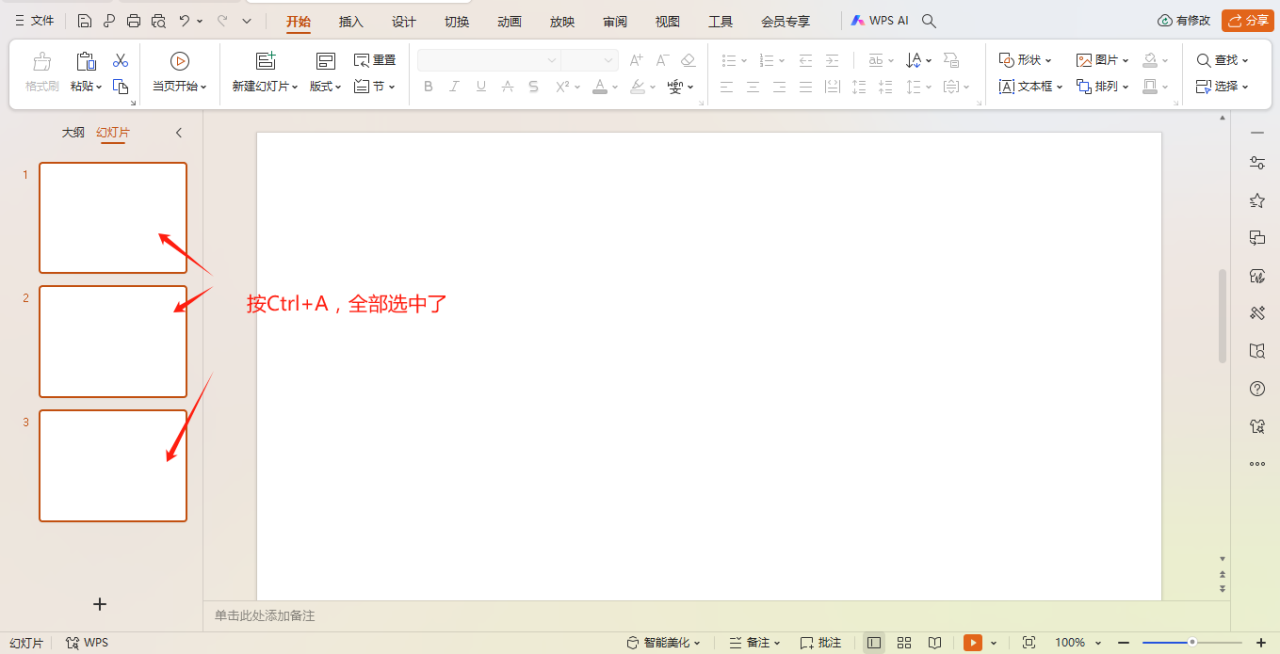Toggle underline formatting

(480, 86)
